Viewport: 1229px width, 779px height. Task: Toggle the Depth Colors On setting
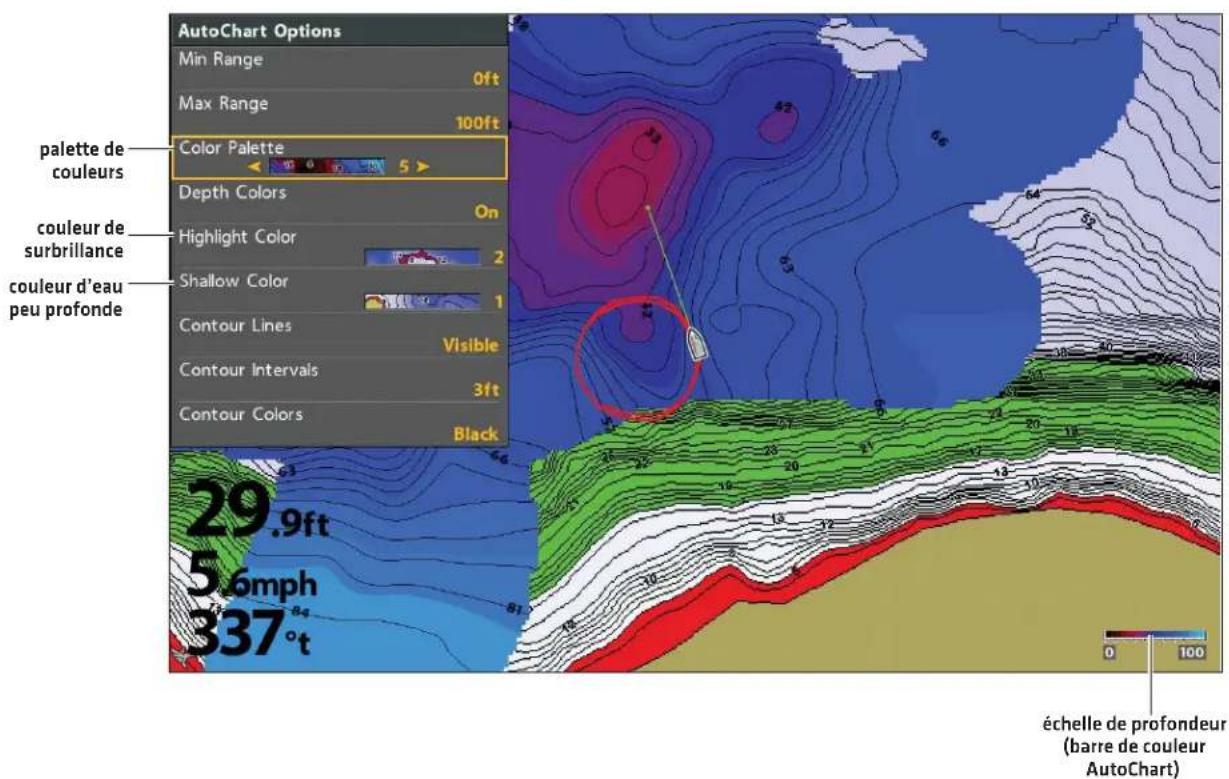339,202
